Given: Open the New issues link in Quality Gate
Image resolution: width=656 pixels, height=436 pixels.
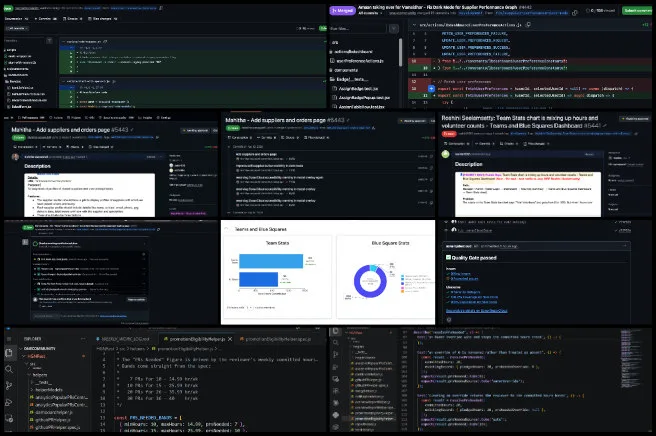Looking at the screenshot, I should pyautogui.click(x=460, y=274).
